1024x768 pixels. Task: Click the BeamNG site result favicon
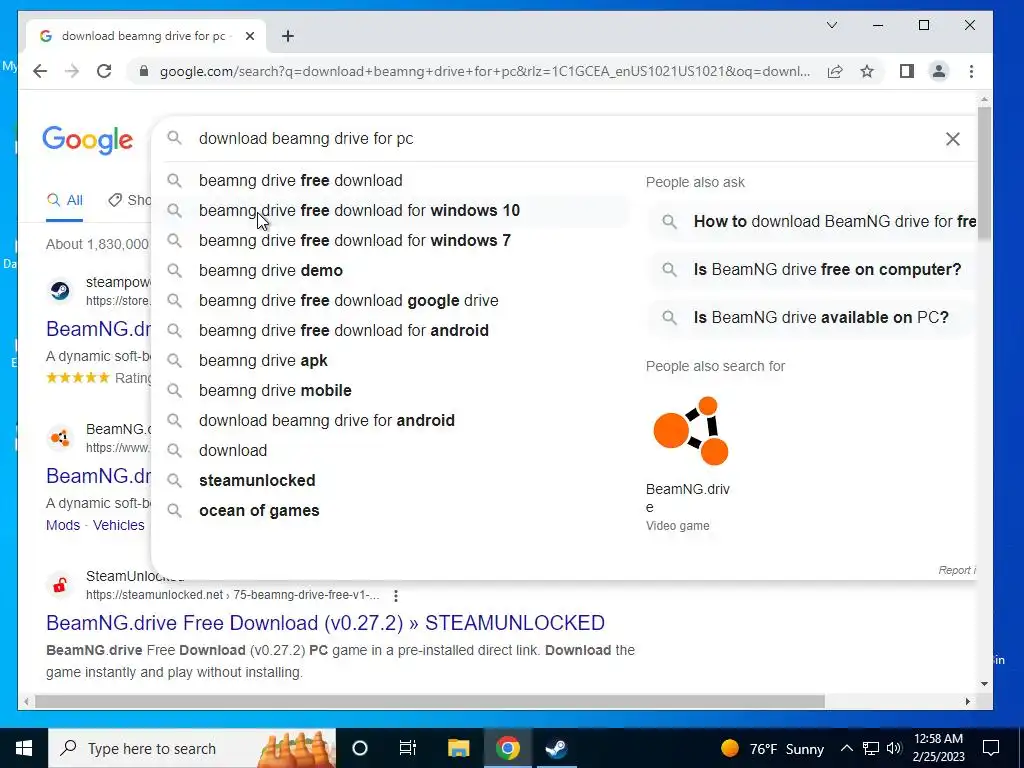tap(60, 438)
